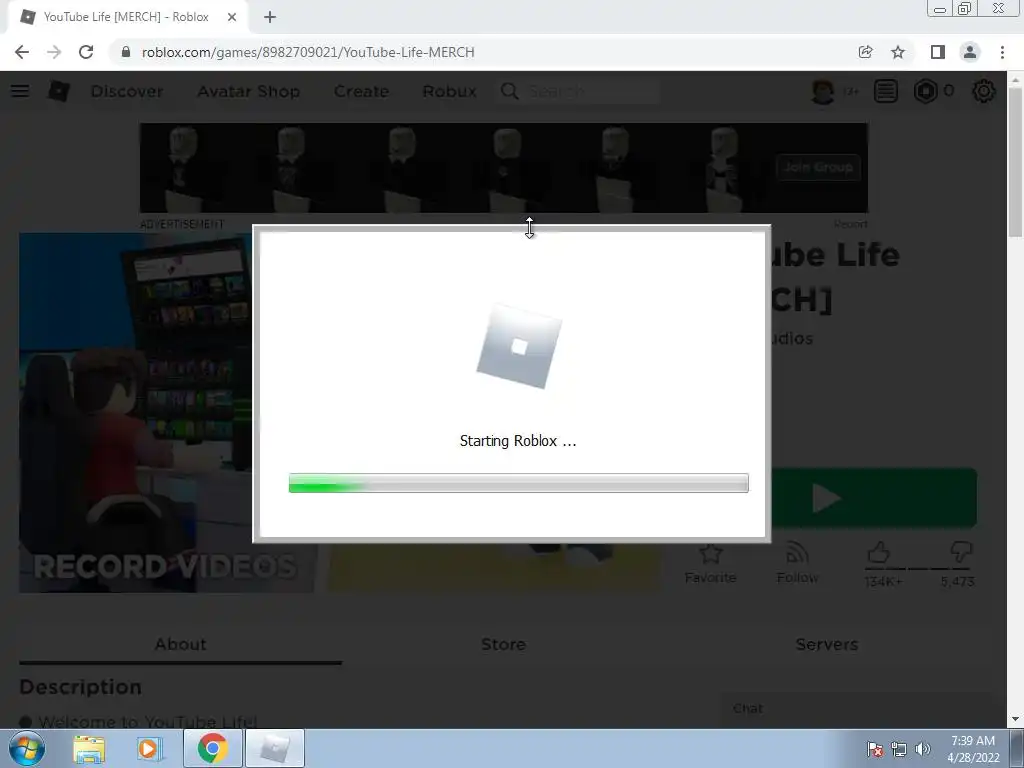This screenshot has width=1024, height=768.
Task: Open the Avatar Shop page
Action: coord(249,91)
